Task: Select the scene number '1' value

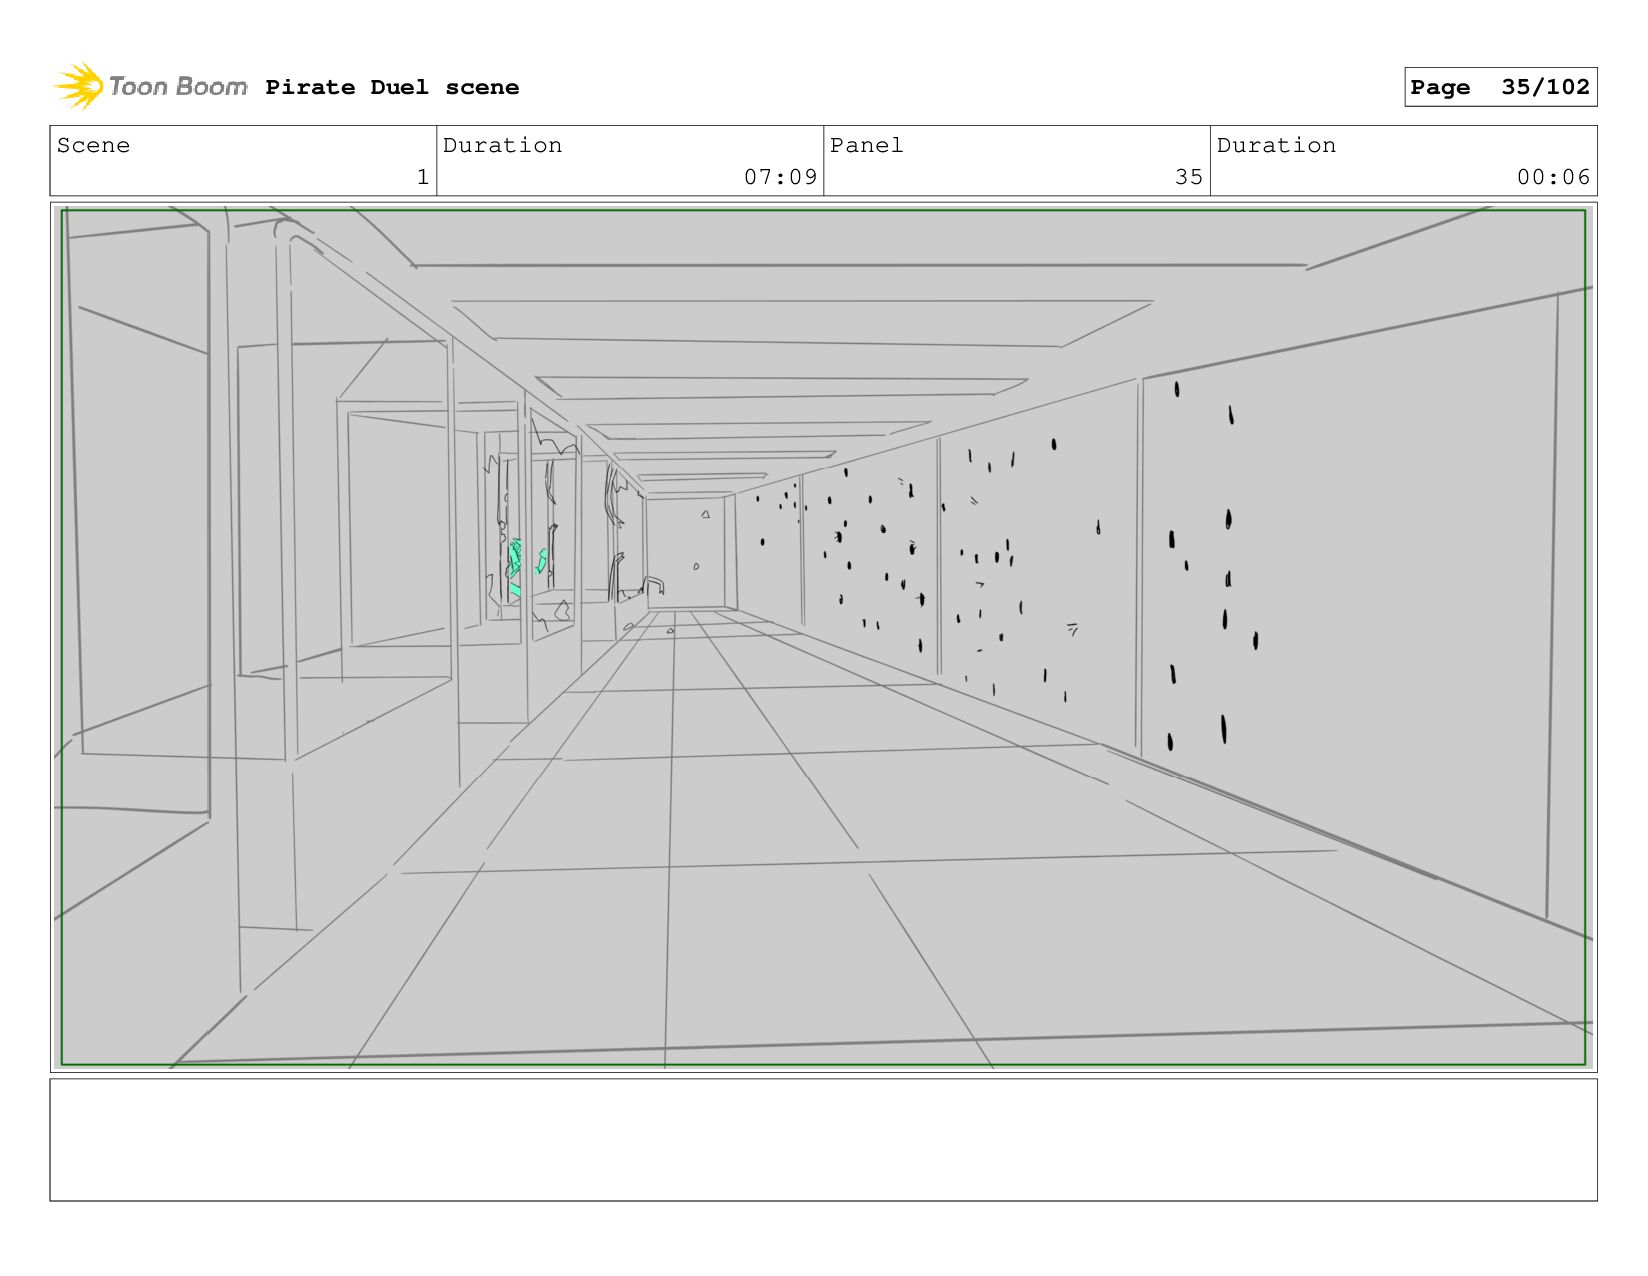Action: coord(423,177)
